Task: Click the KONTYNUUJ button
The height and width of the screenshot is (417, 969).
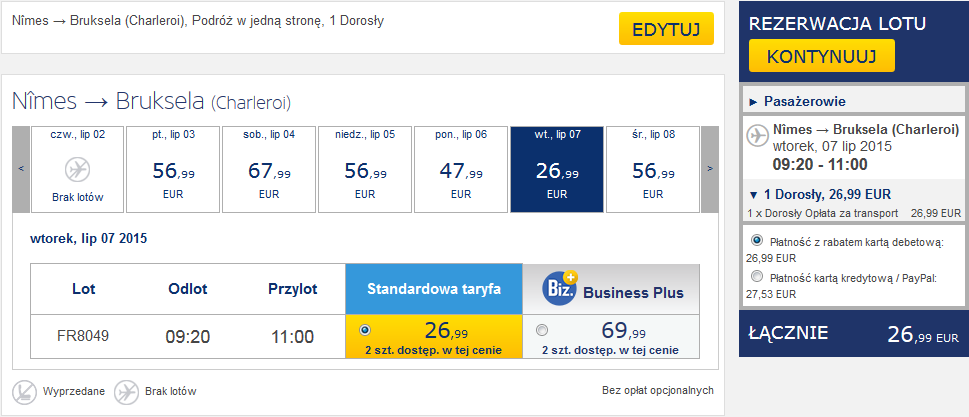Action: pos(821,56)
